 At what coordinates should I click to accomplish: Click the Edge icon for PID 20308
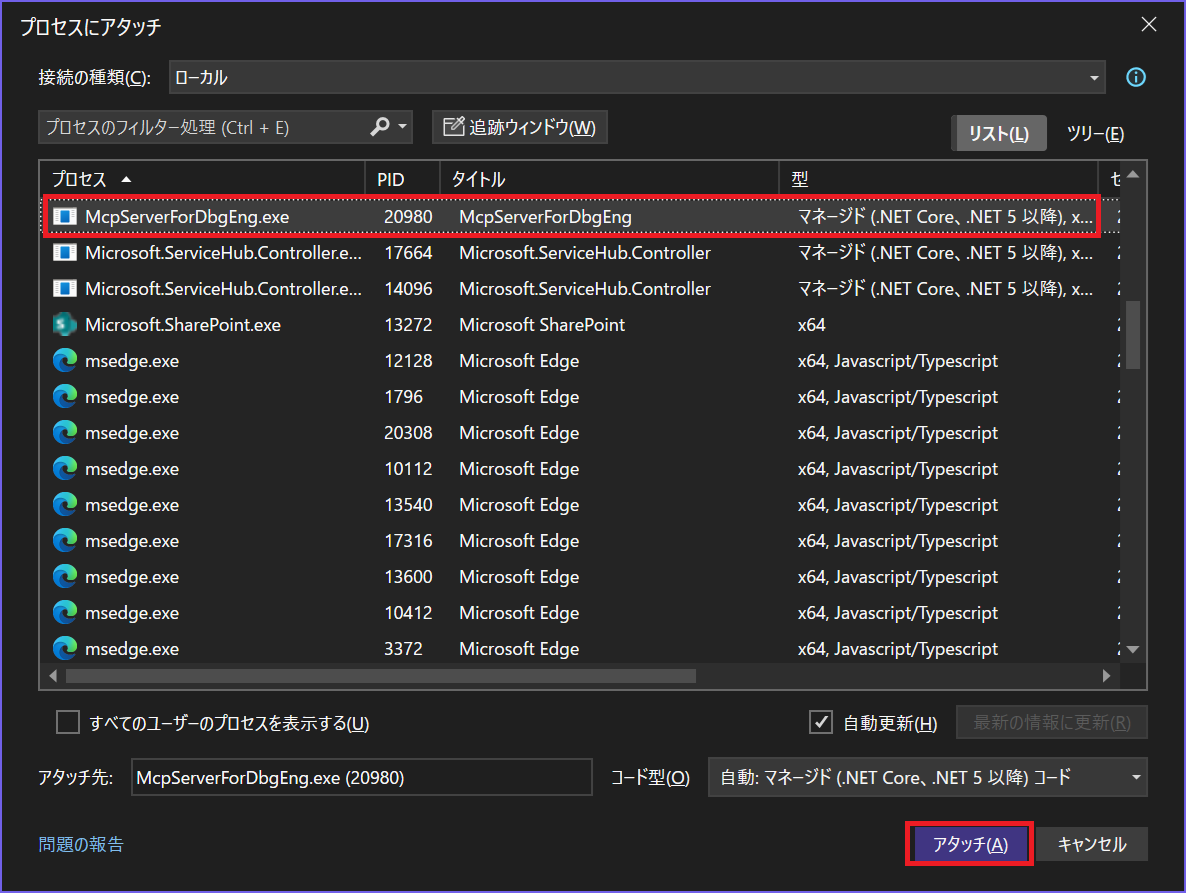click(x=64, y=433)
